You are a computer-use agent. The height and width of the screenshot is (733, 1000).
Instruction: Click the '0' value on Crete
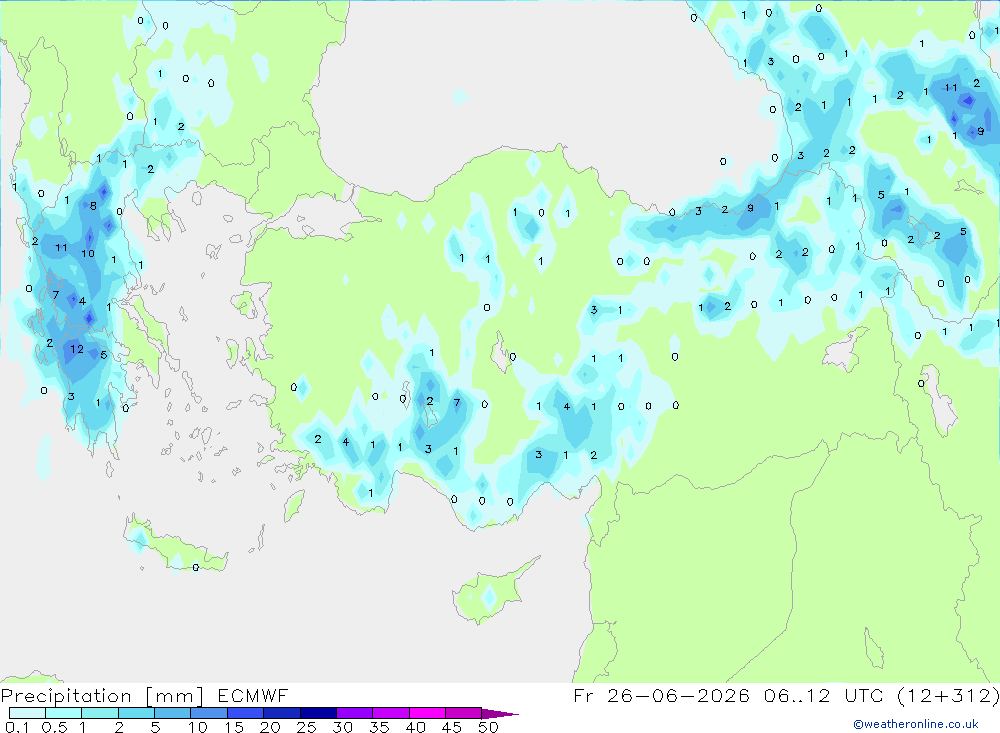pos(196,567)
